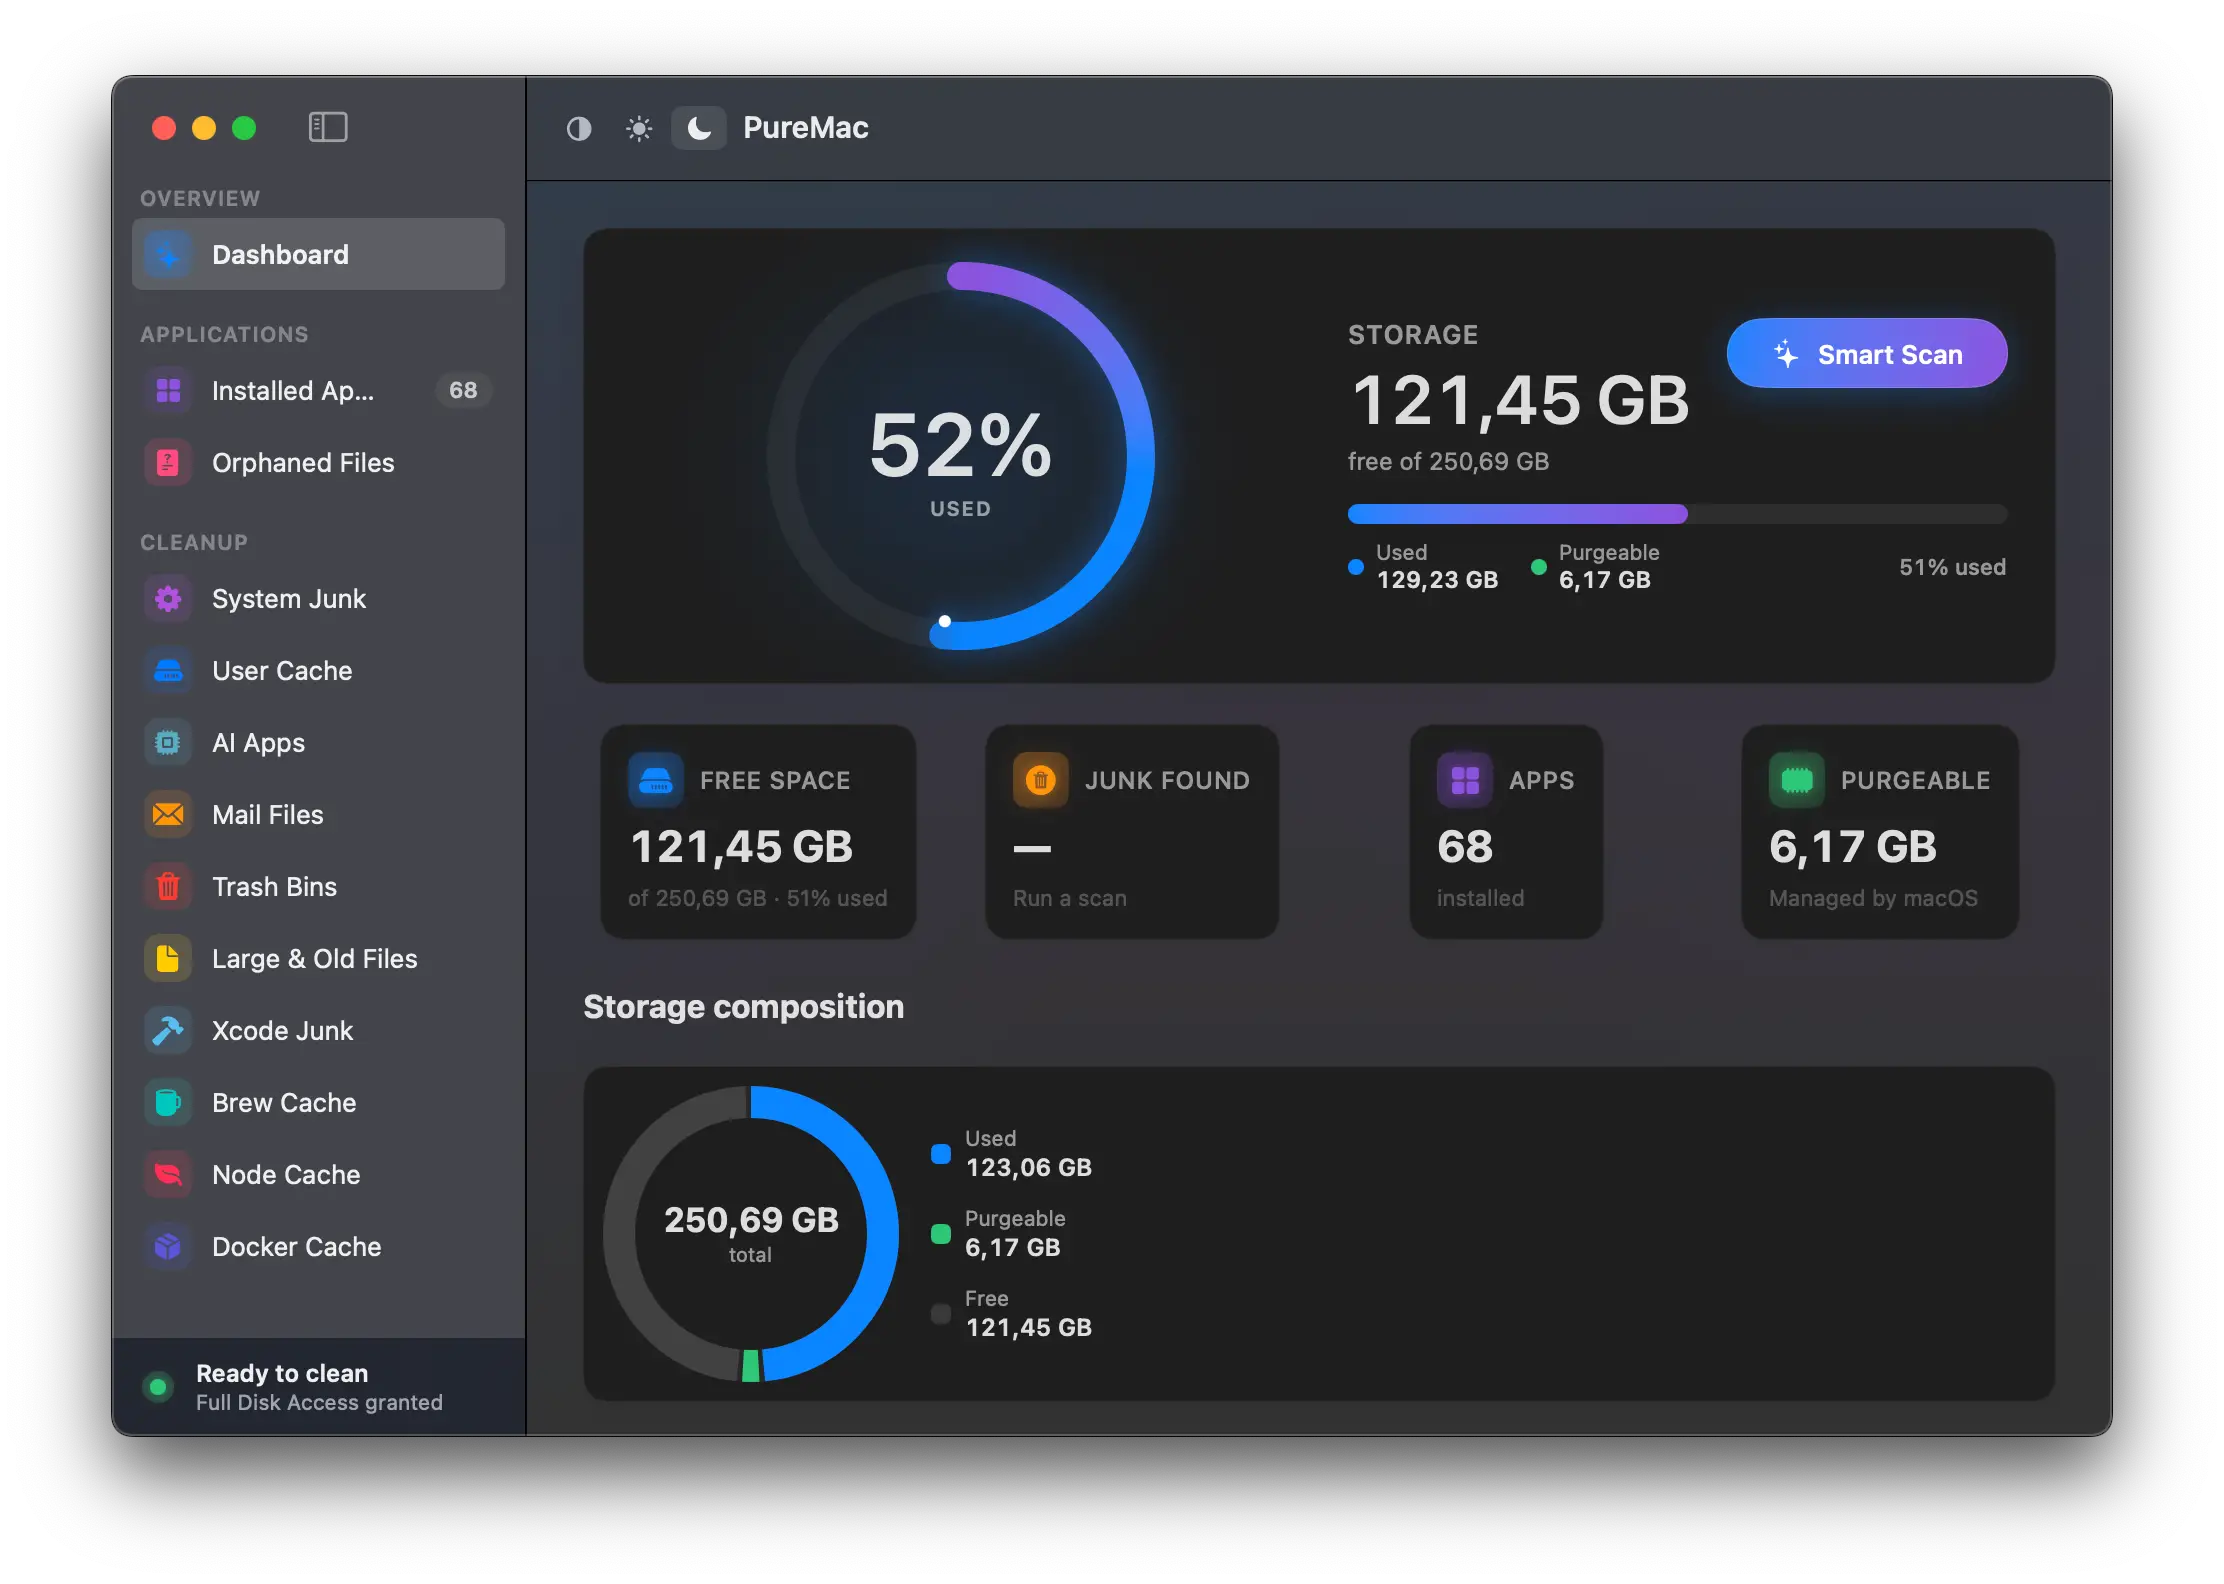Select Large & Old Files item
Screen dimensions: 2224x1584
(x=318, y=958)
